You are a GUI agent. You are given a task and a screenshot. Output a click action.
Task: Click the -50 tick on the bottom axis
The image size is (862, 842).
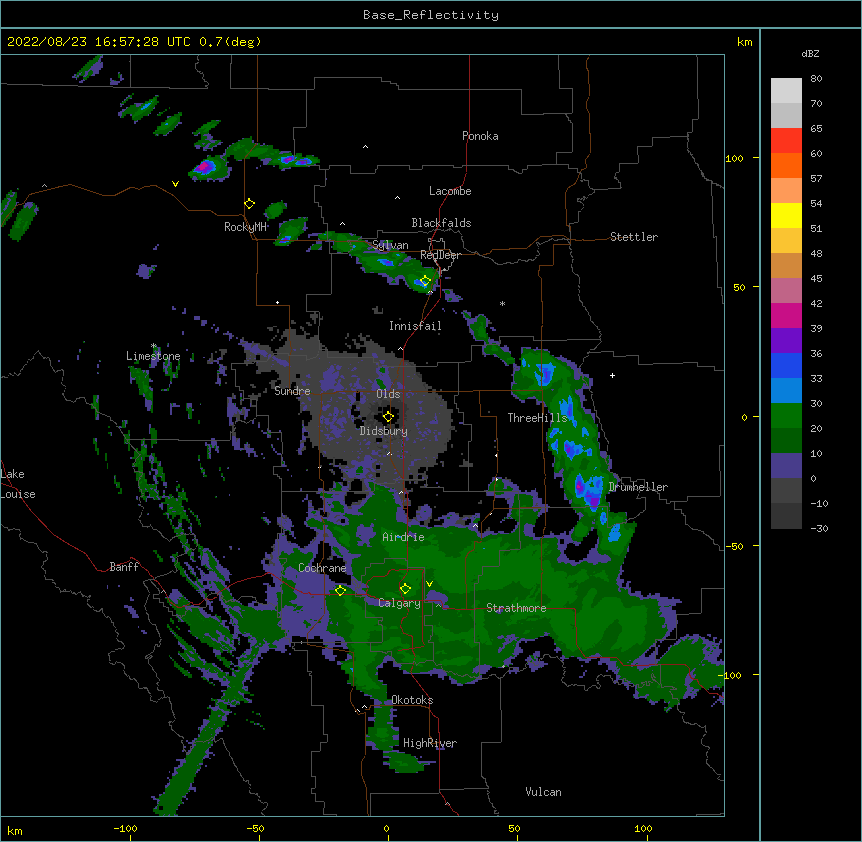[255, 828]
